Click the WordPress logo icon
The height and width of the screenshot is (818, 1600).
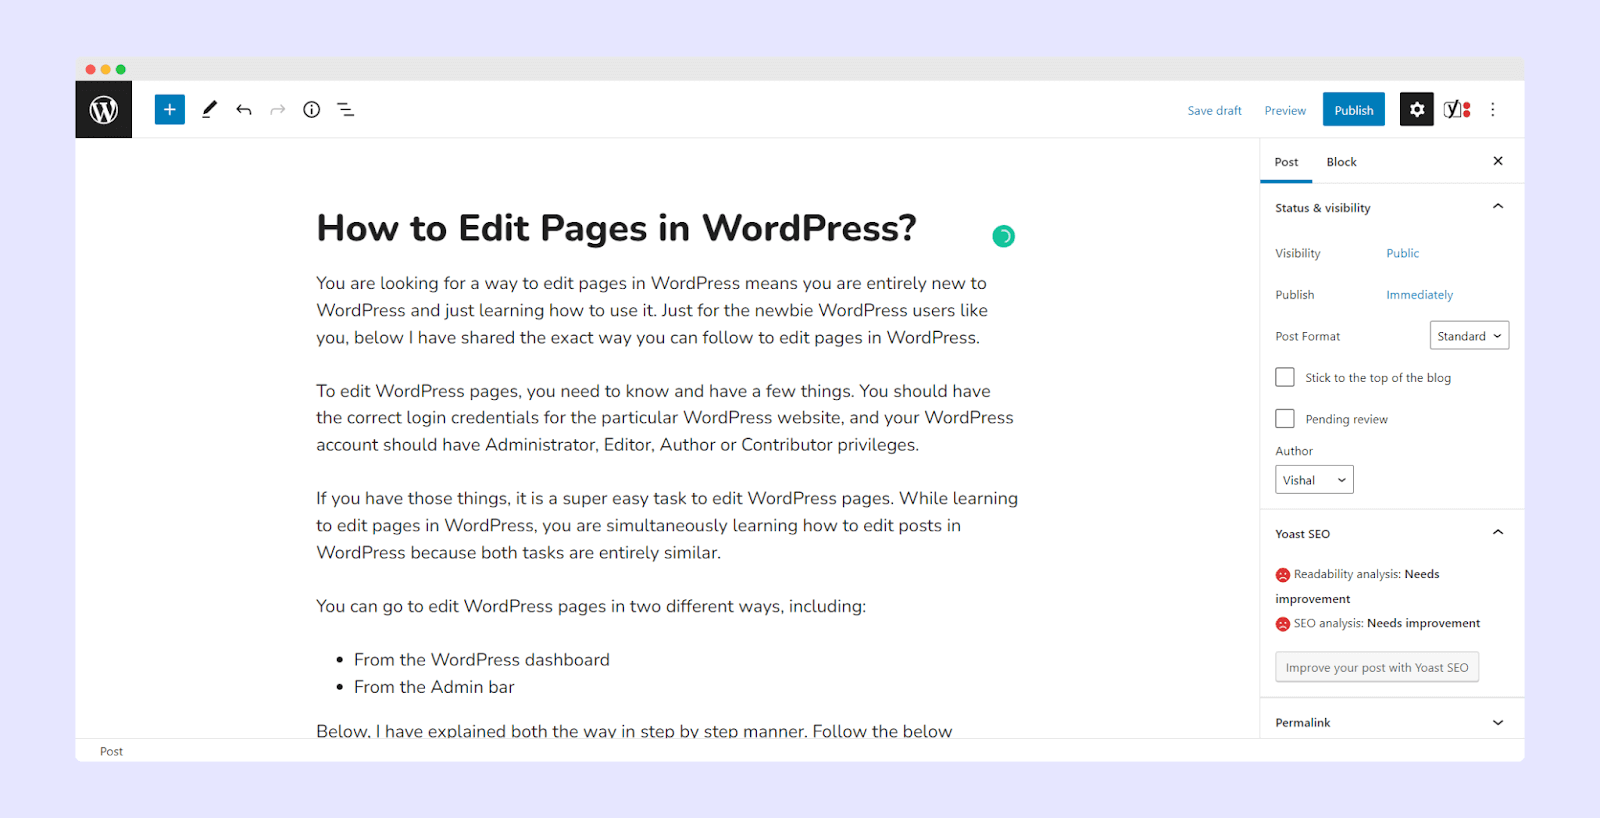(x=104, y=109)
